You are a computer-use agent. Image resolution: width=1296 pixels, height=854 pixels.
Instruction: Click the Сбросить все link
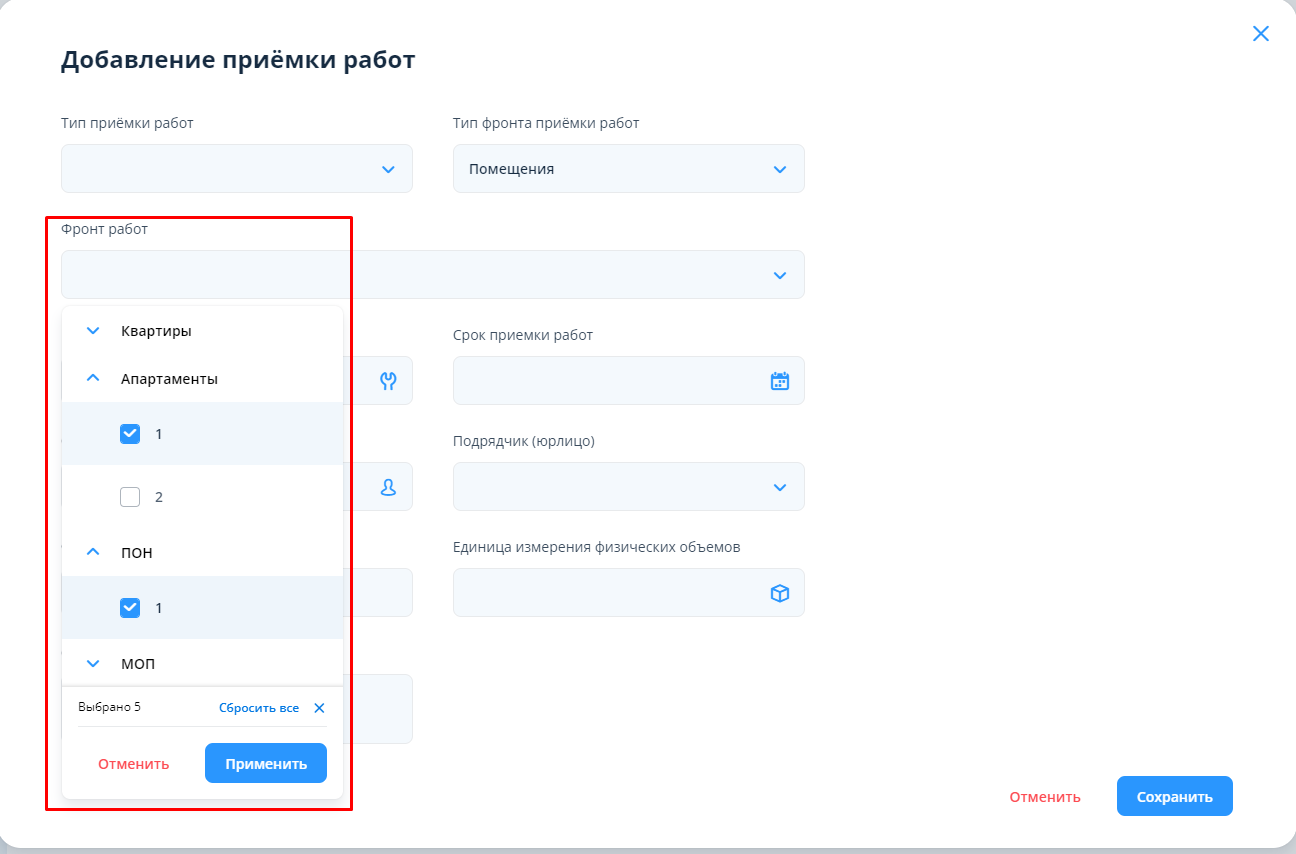259,708
